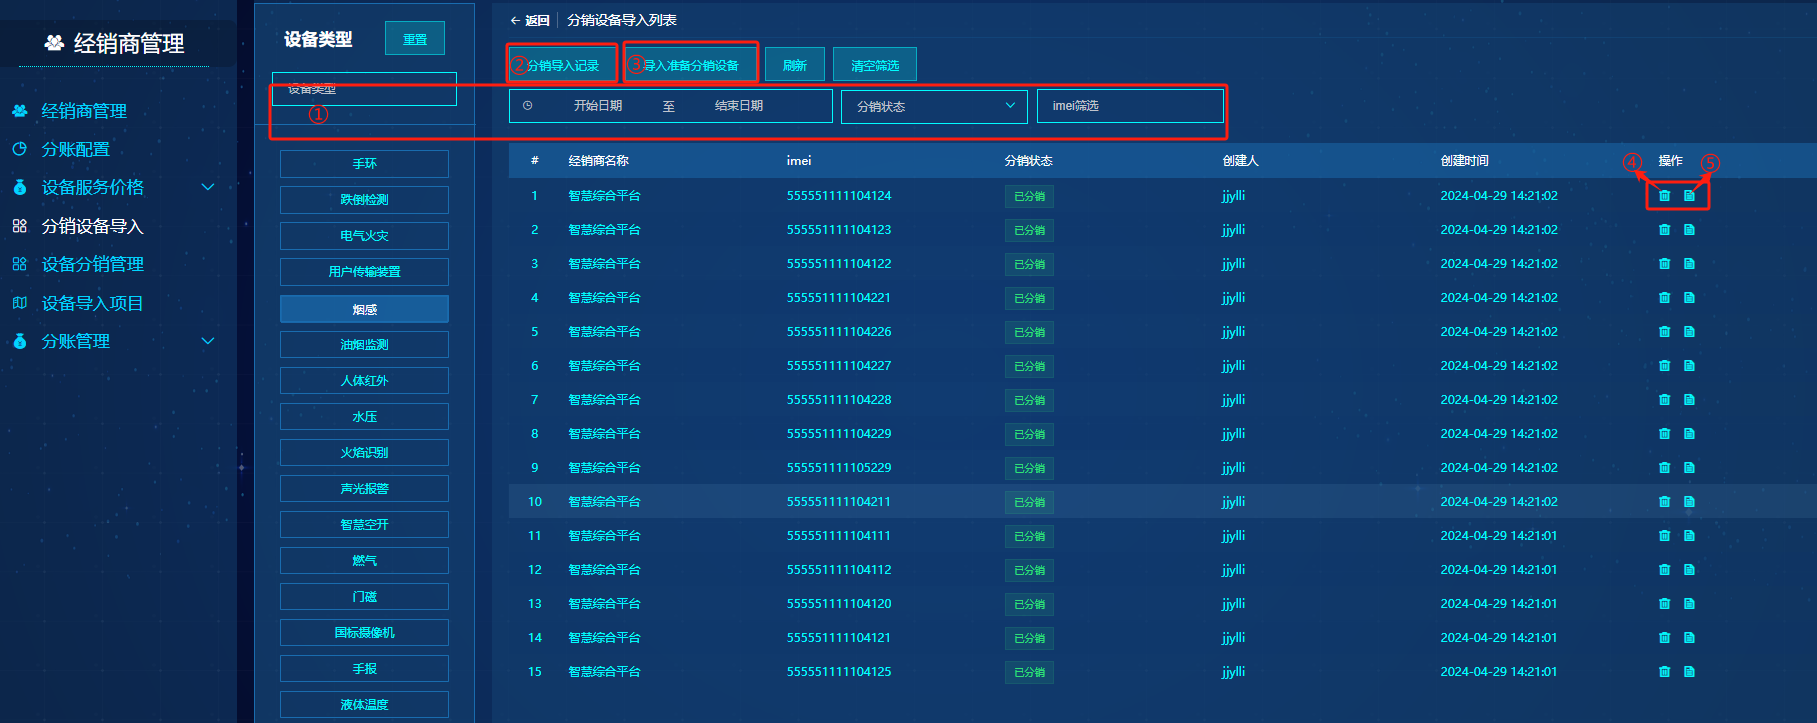The image size is (1817, 723).
Task: Delete row 7 device ending 104228
Action: coord(1664,400)
